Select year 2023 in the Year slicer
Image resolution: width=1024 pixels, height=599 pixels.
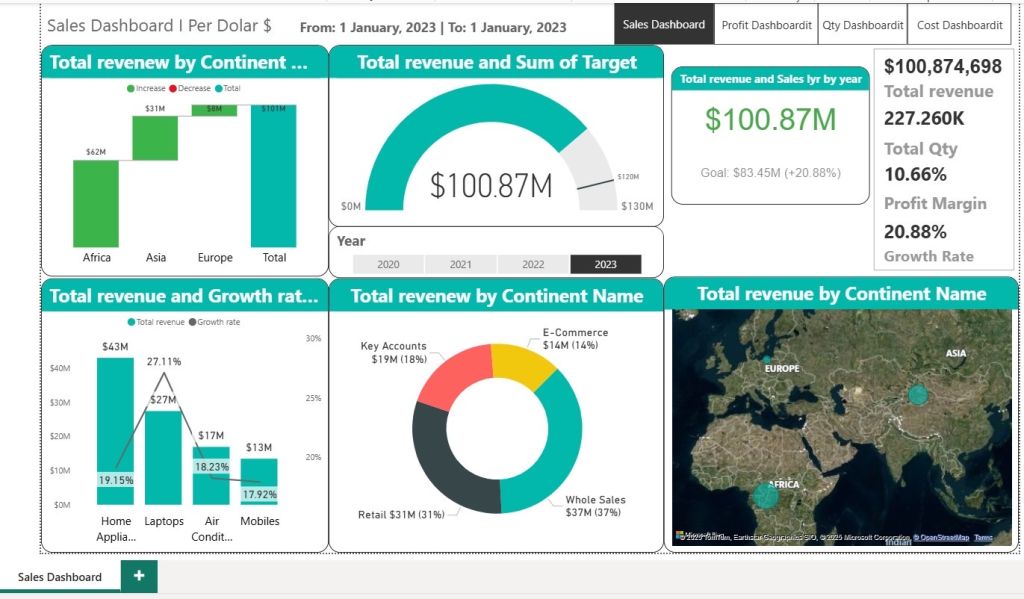tap(605, 265)
